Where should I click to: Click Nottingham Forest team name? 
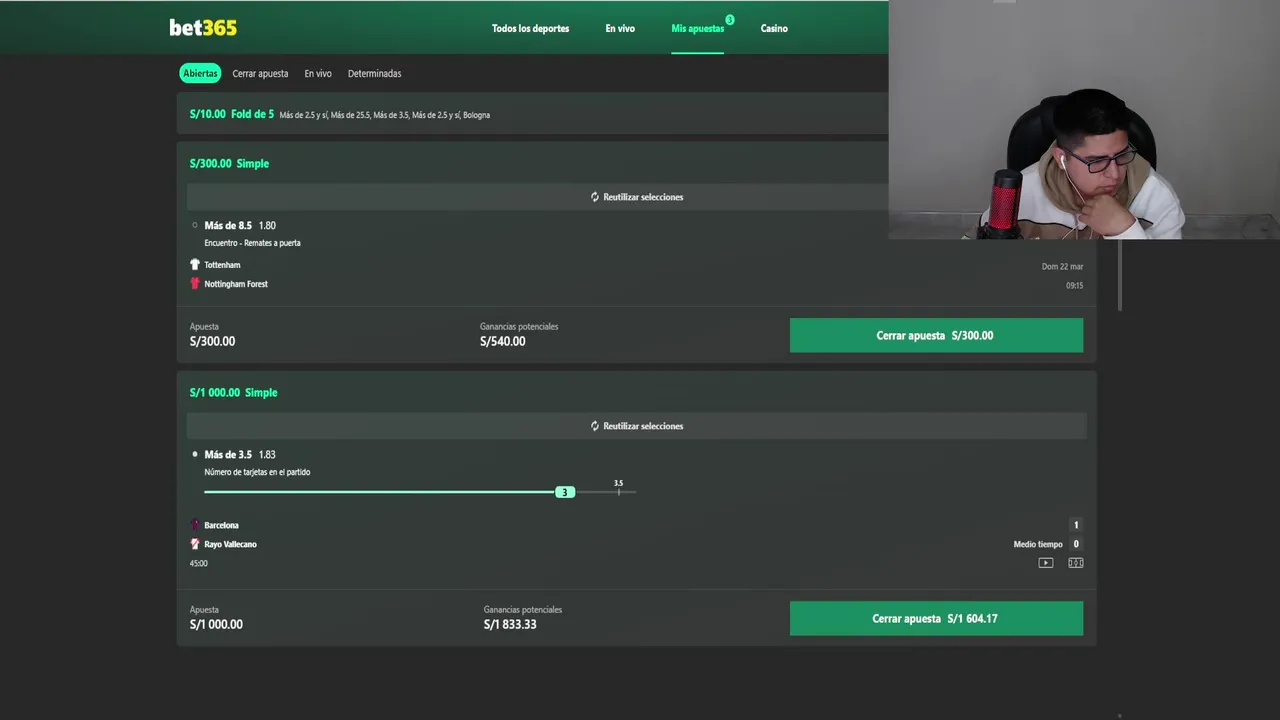236,284
